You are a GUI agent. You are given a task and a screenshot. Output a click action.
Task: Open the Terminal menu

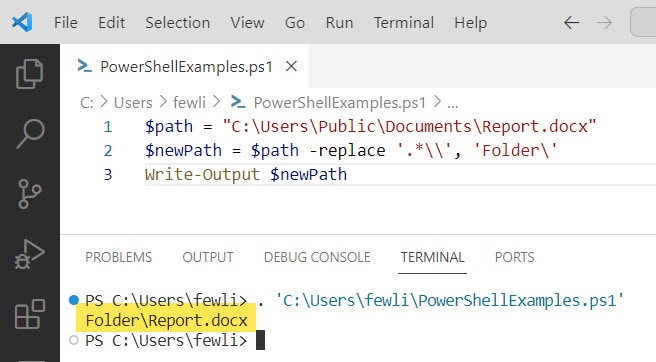pyautogui.click(x=404, y=23)
